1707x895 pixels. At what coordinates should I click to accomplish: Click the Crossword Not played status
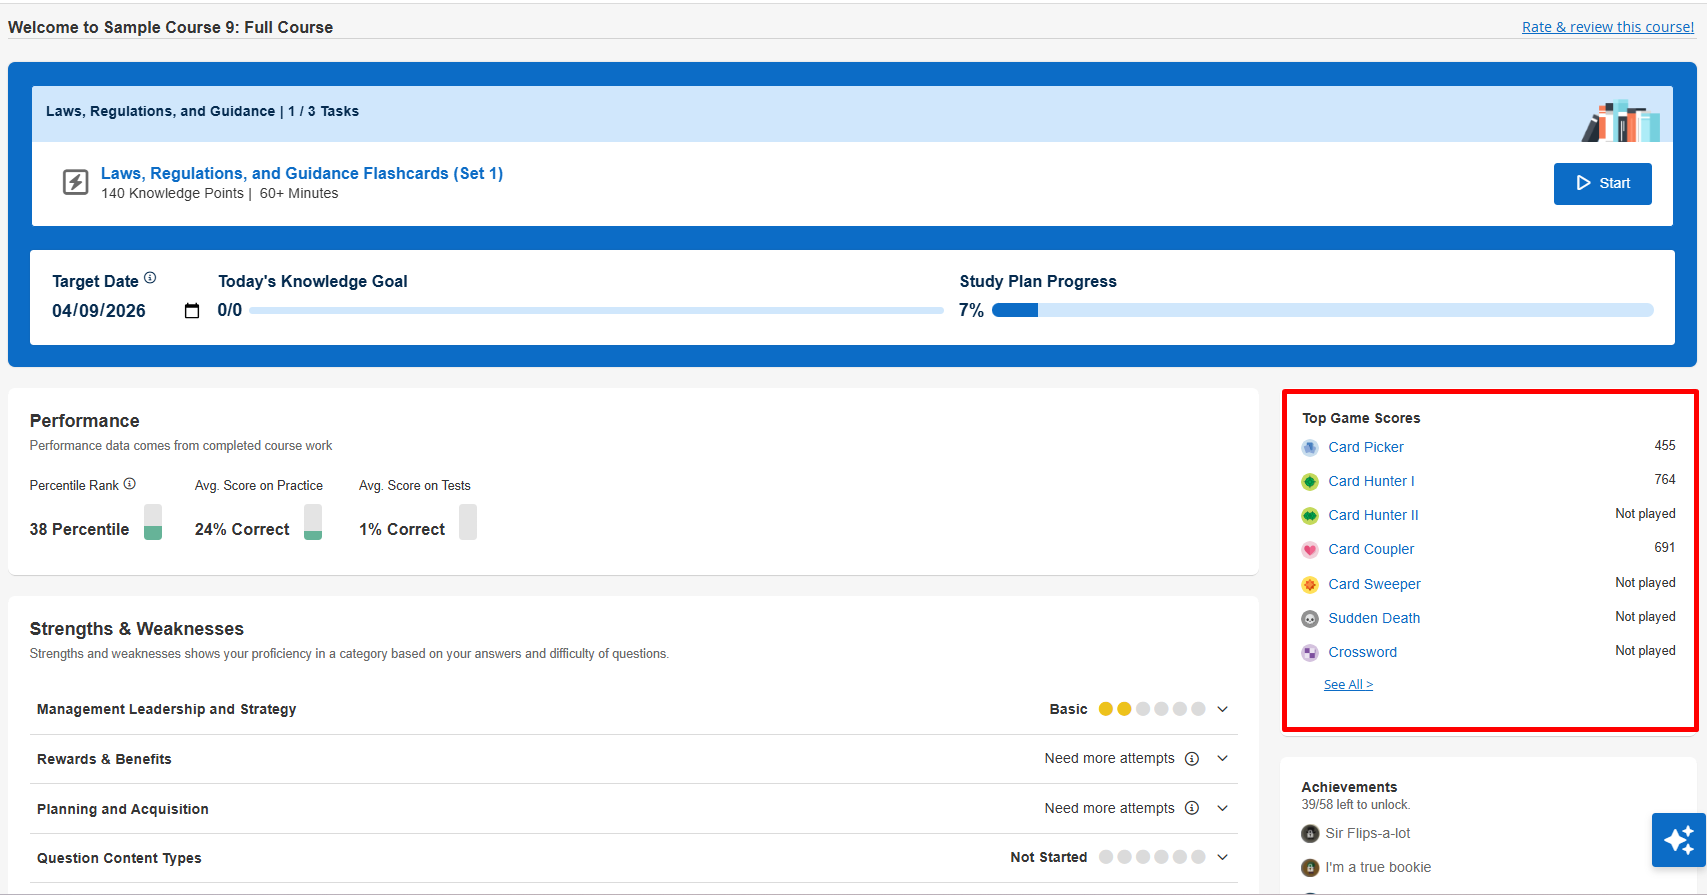1645,650
